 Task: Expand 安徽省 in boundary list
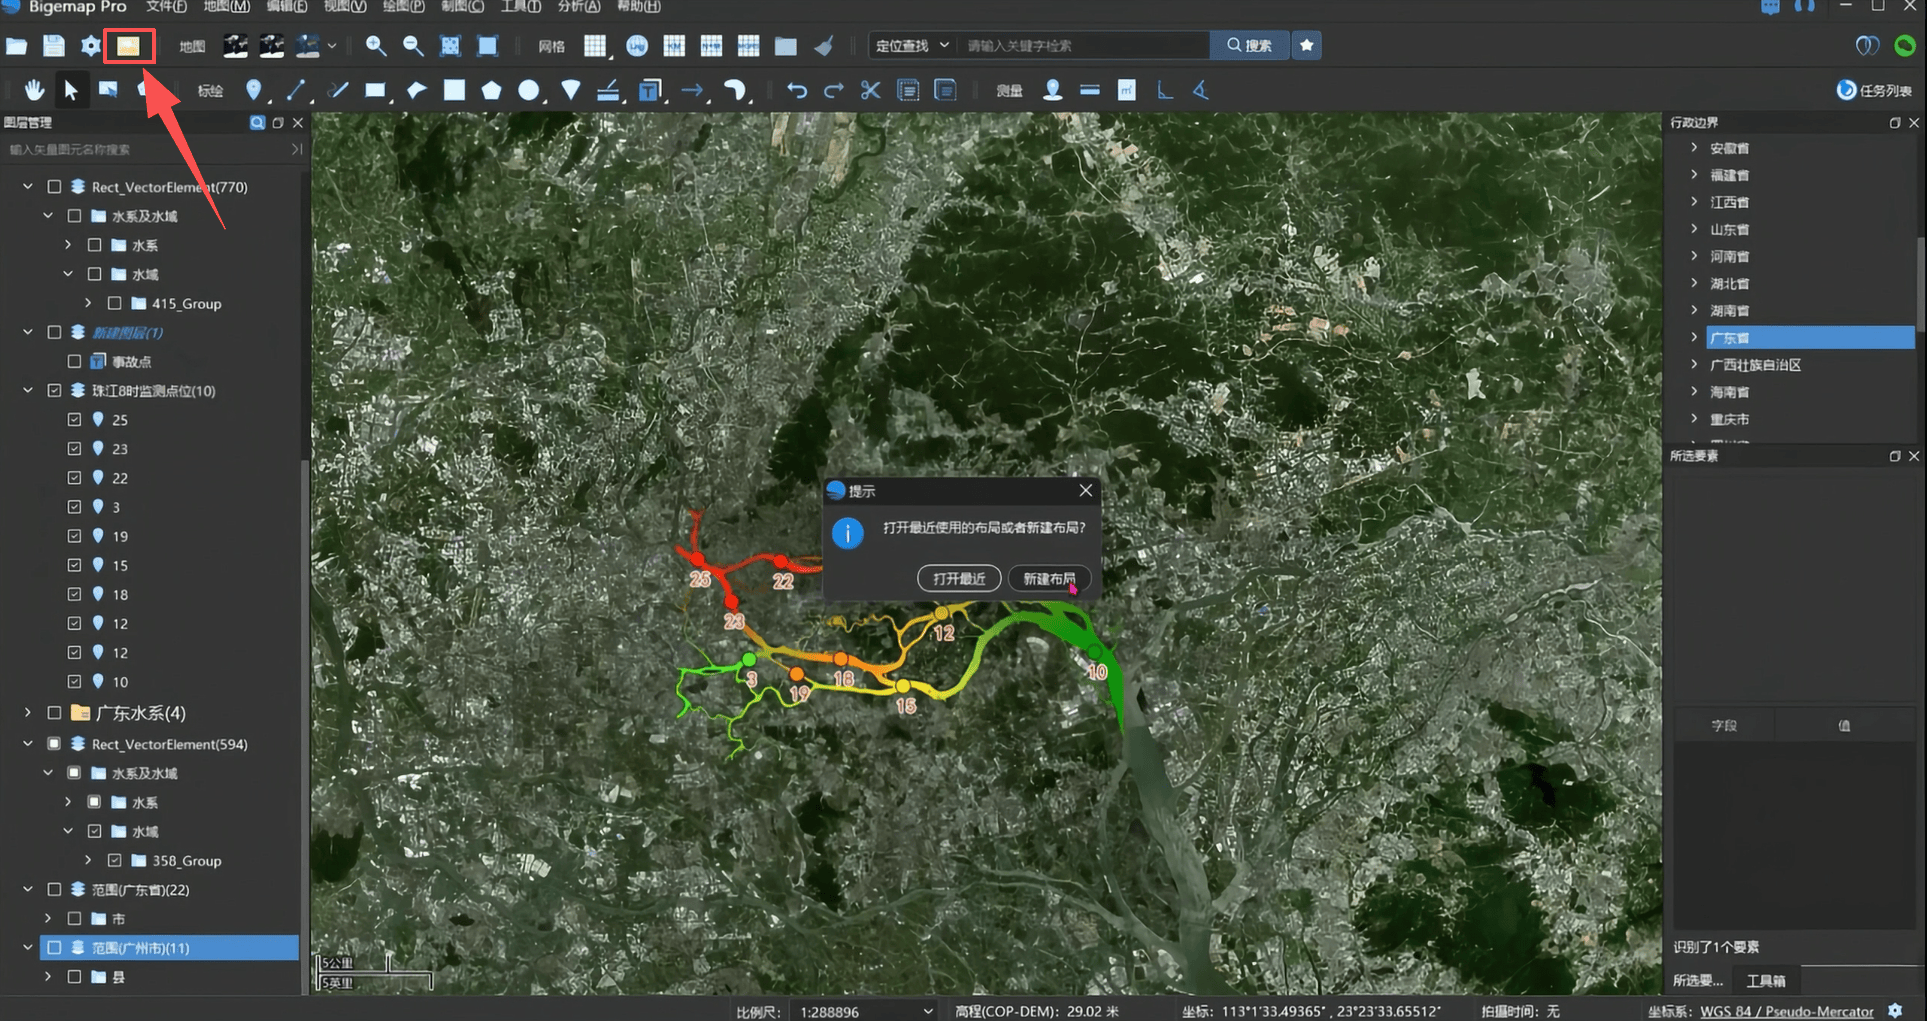[x=1694, y=148]
